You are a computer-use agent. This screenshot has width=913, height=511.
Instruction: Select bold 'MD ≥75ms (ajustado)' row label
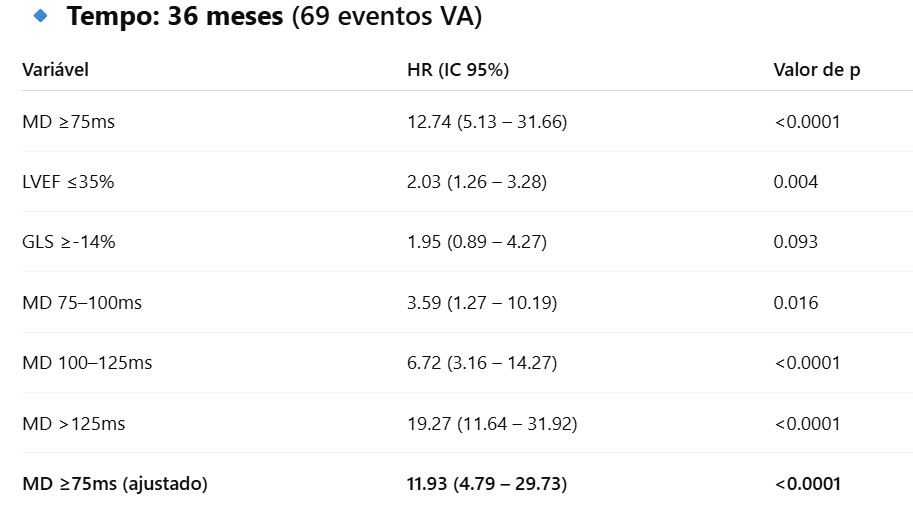click(x=115, y=484)
